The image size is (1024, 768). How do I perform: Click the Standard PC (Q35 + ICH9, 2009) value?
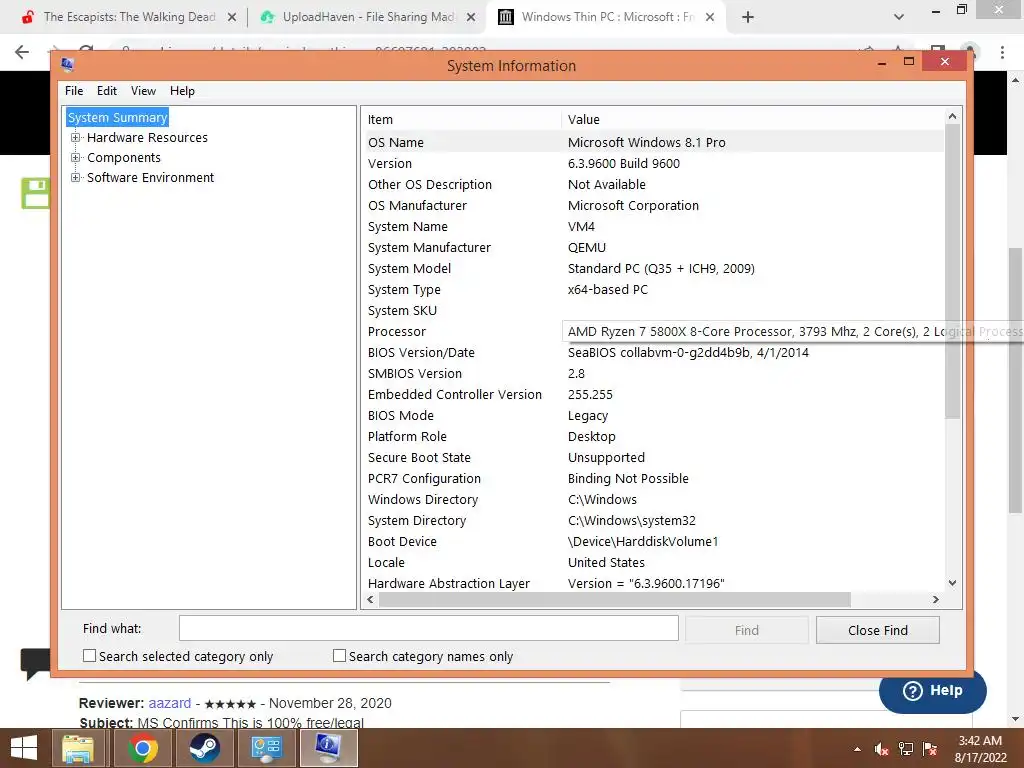pyautogui.click(x=661, y=268)
